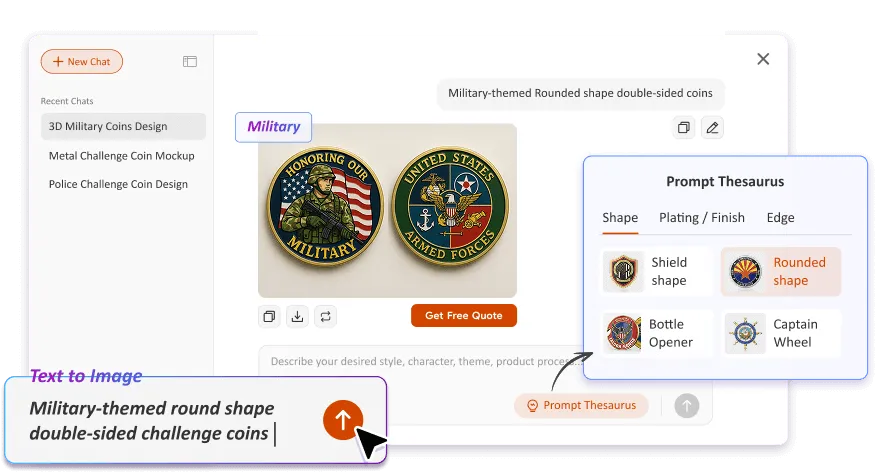Select the Rounded shape option
The width and height of the screenshot is (879, 475).
pos(781,271)
